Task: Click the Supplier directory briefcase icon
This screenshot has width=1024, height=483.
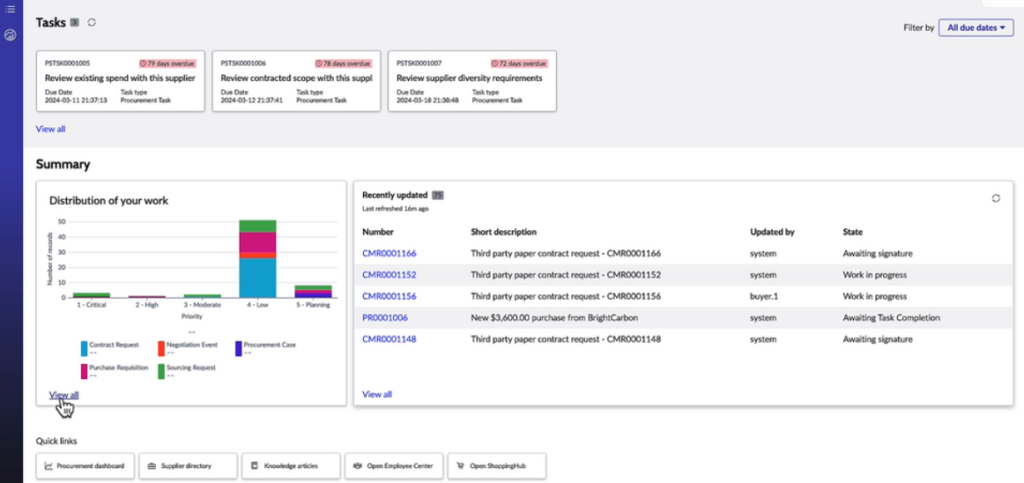Action: (x=152, y=466)
